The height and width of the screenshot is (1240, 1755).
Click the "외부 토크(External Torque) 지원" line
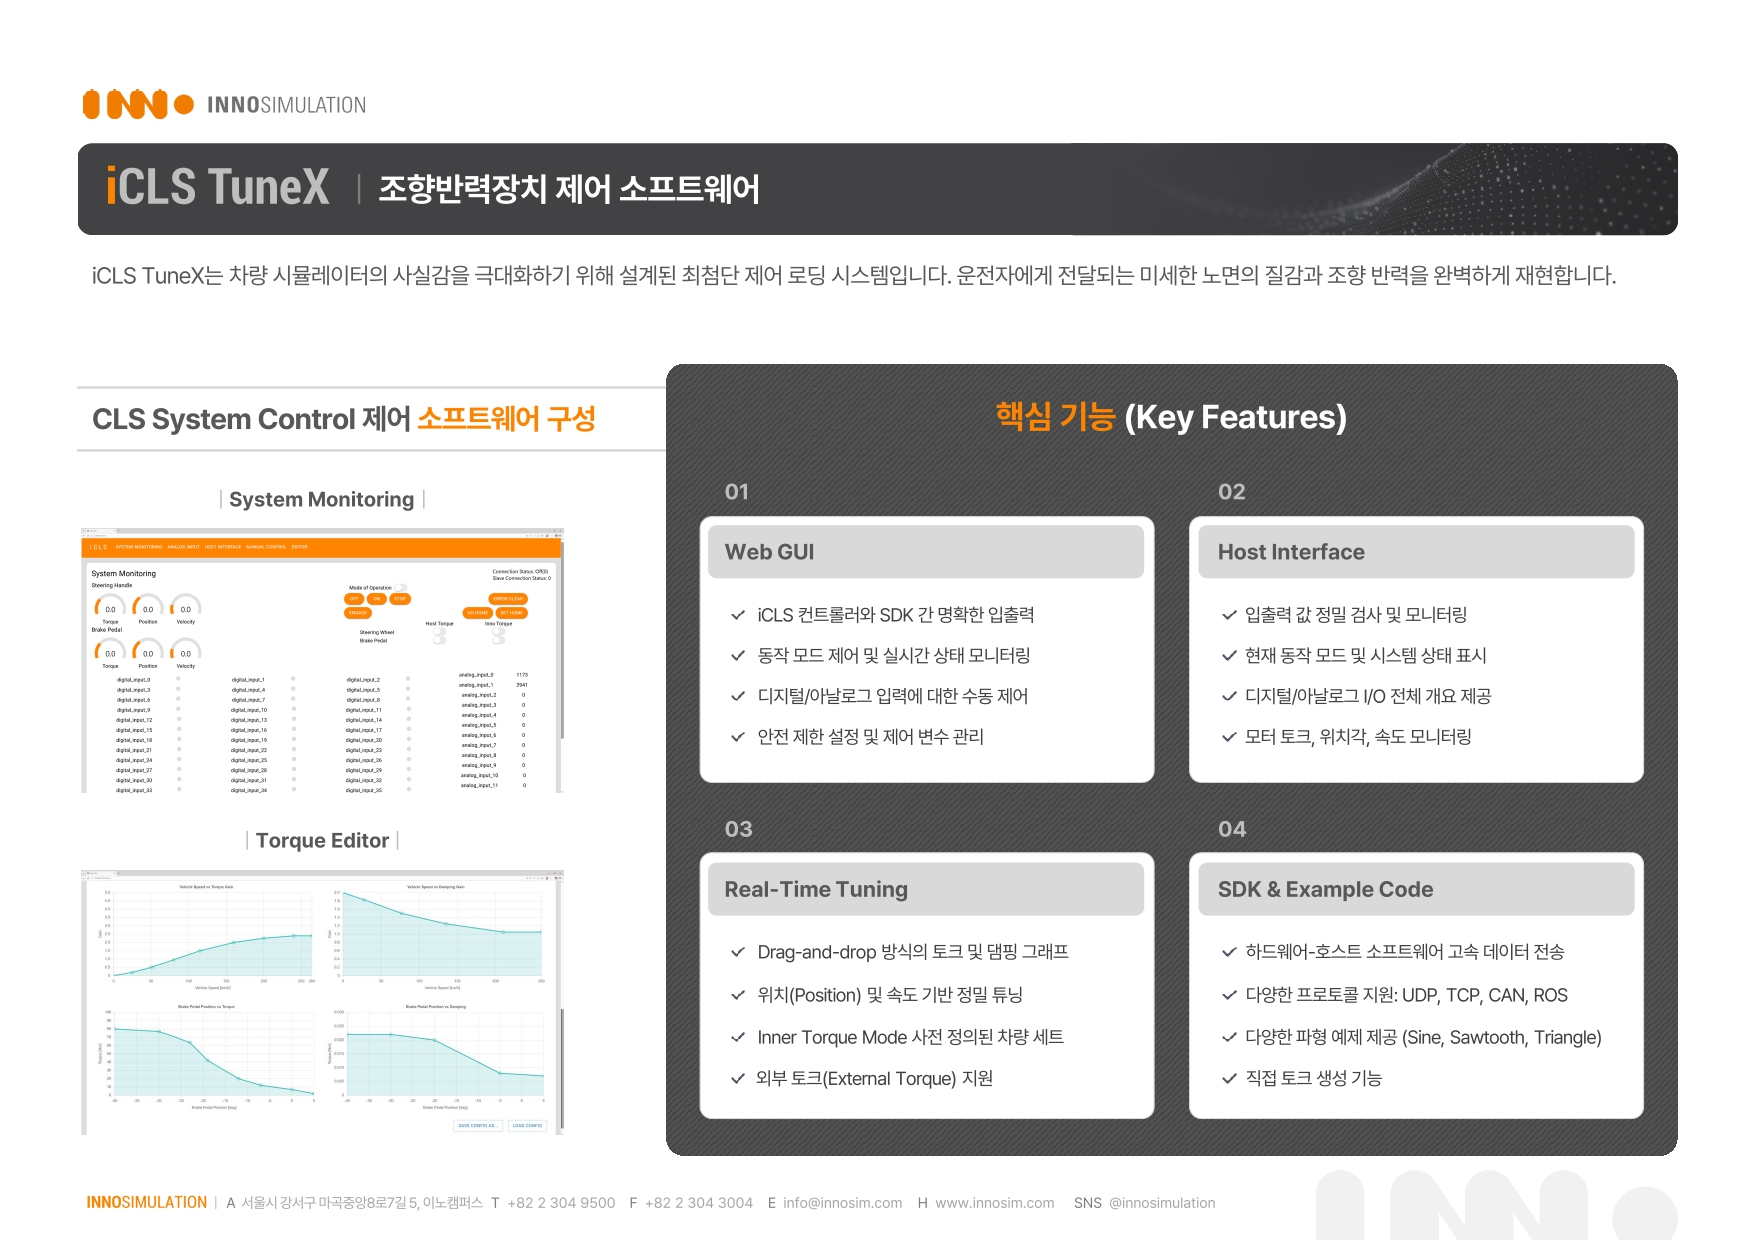874,1078
